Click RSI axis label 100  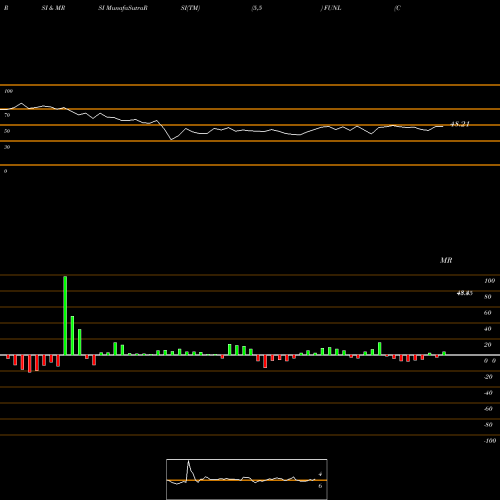click(8, 91)
